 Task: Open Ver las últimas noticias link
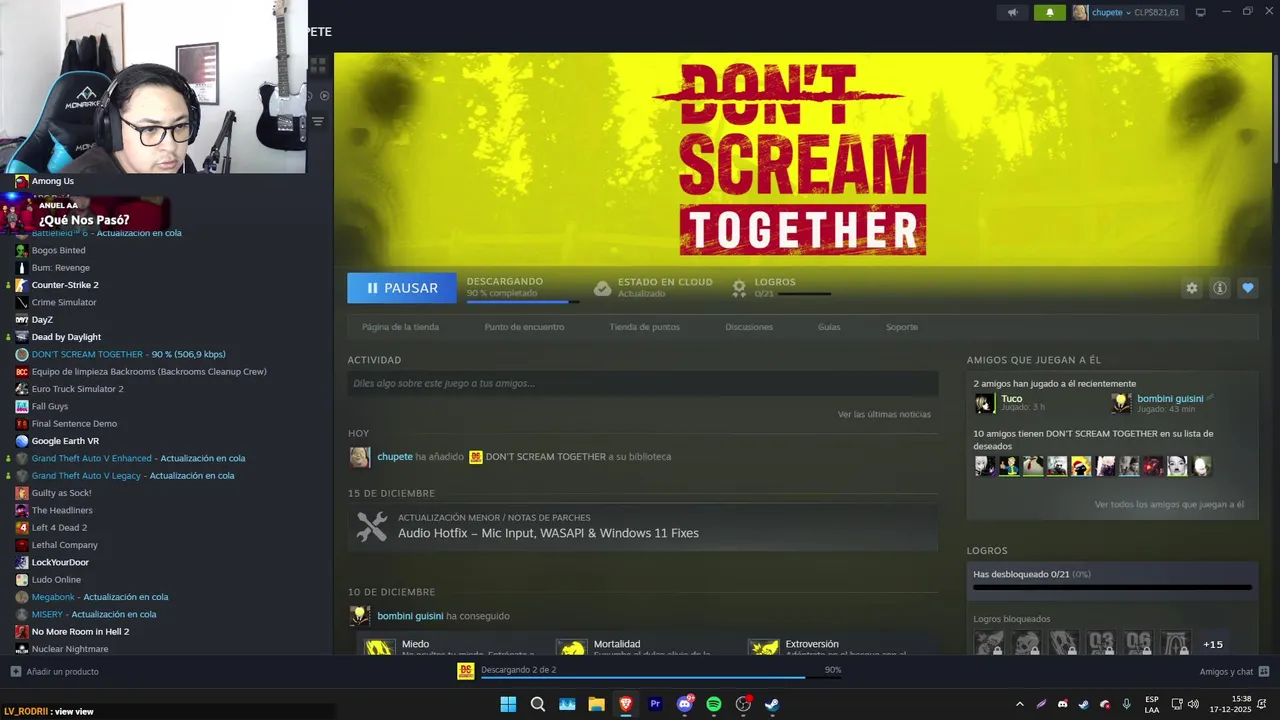[x=884, y=414]
